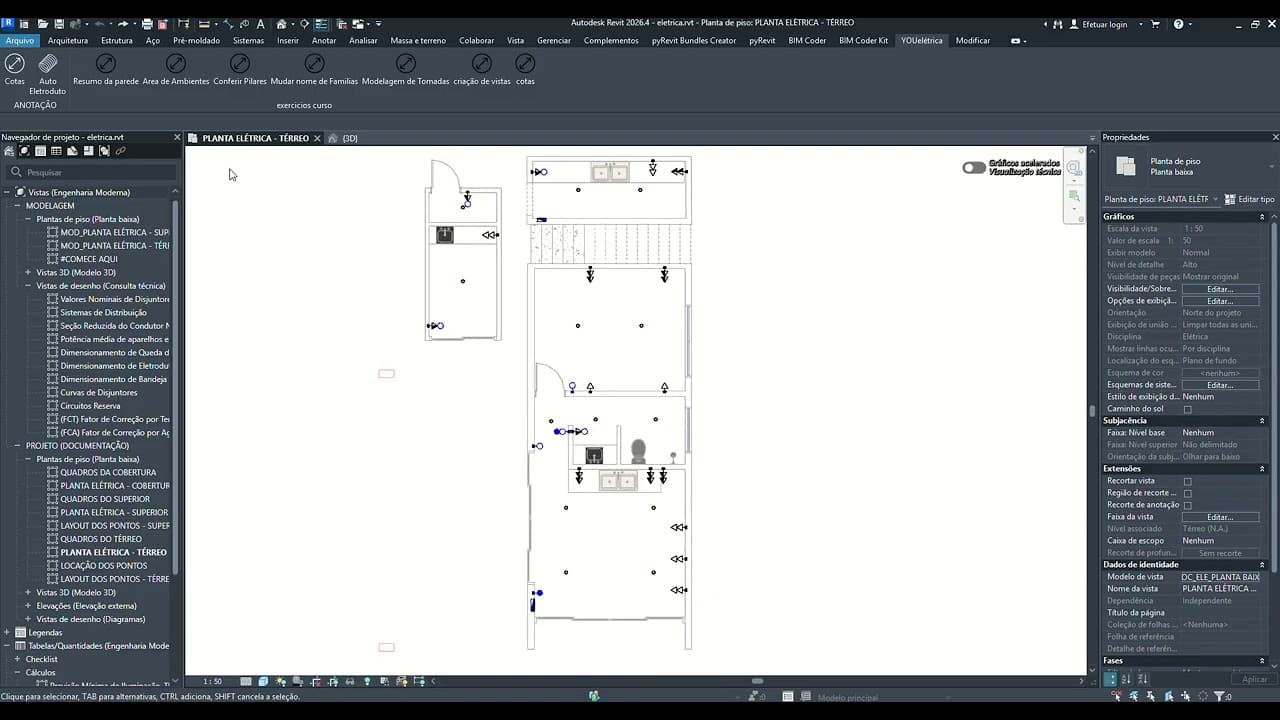
Task: Click Editar button for Visibilidade/Sobreposição
Action: (1220, 289)
